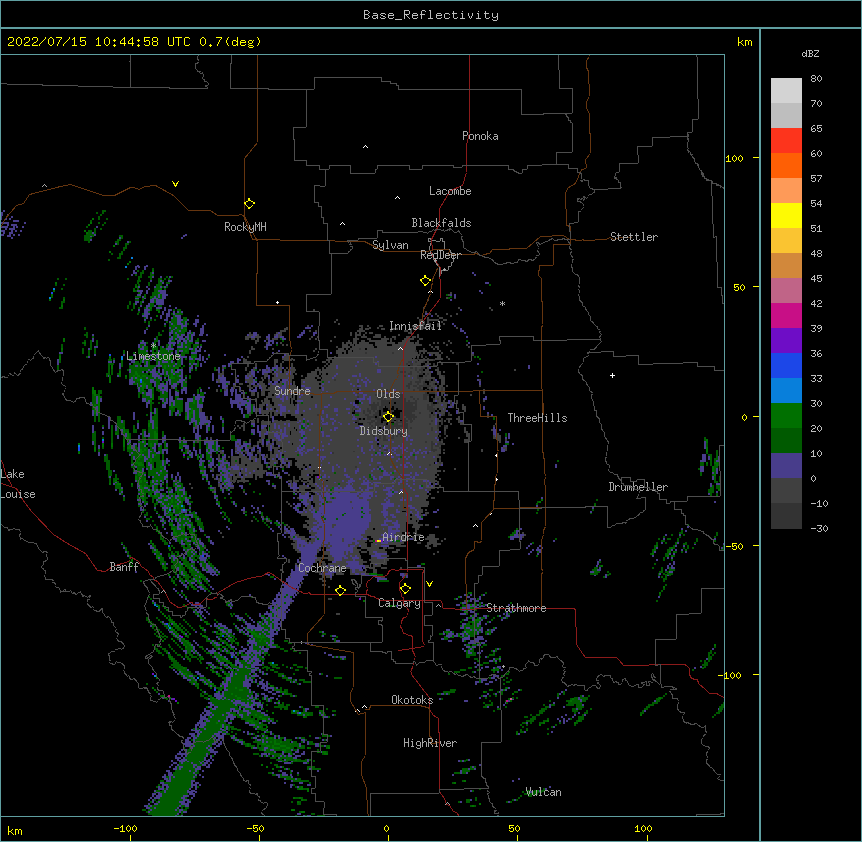This screenshot has width=862, height=842.
Task: Click the Airdrie city label
Action: (x=403, y=537)
